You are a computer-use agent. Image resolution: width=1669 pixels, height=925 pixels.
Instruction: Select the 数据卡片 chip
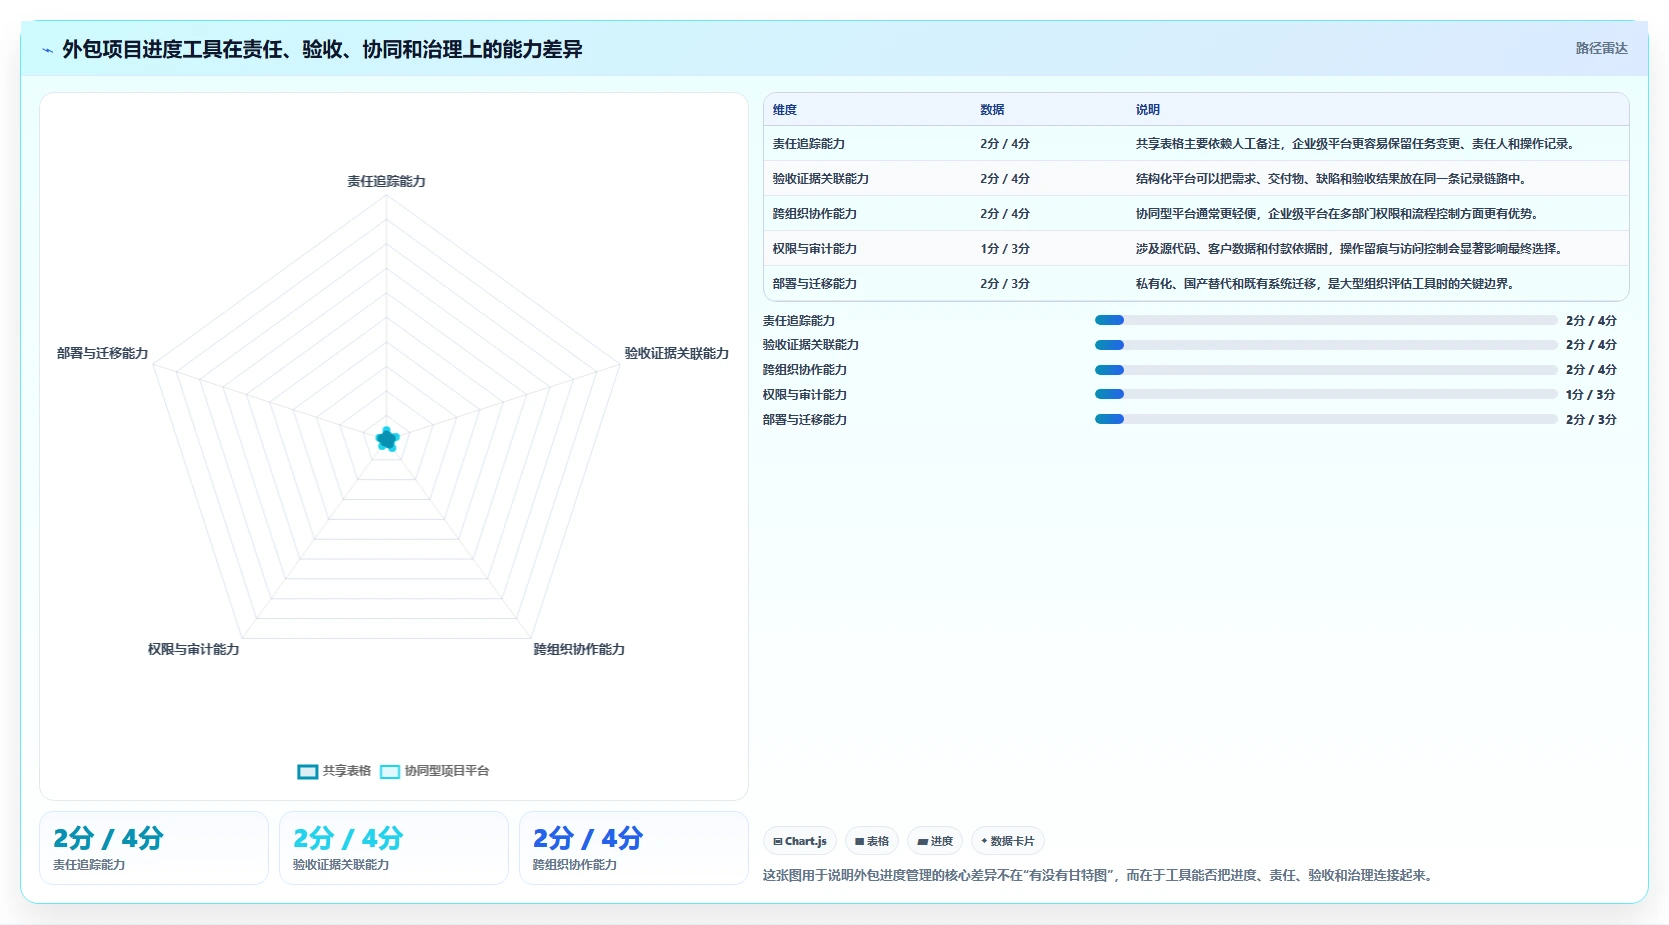point(1008,841)
